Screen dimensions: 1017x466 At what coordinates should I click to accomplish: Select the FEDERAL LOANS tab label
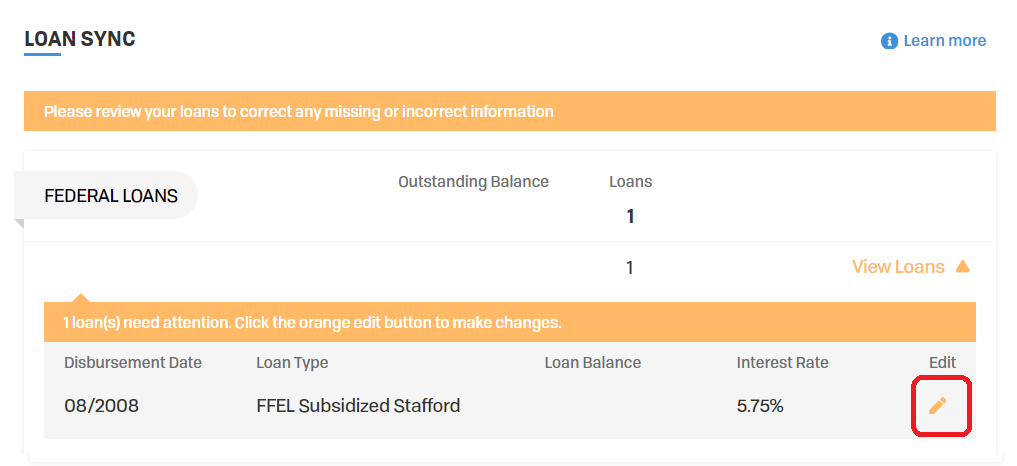point(111,196)
